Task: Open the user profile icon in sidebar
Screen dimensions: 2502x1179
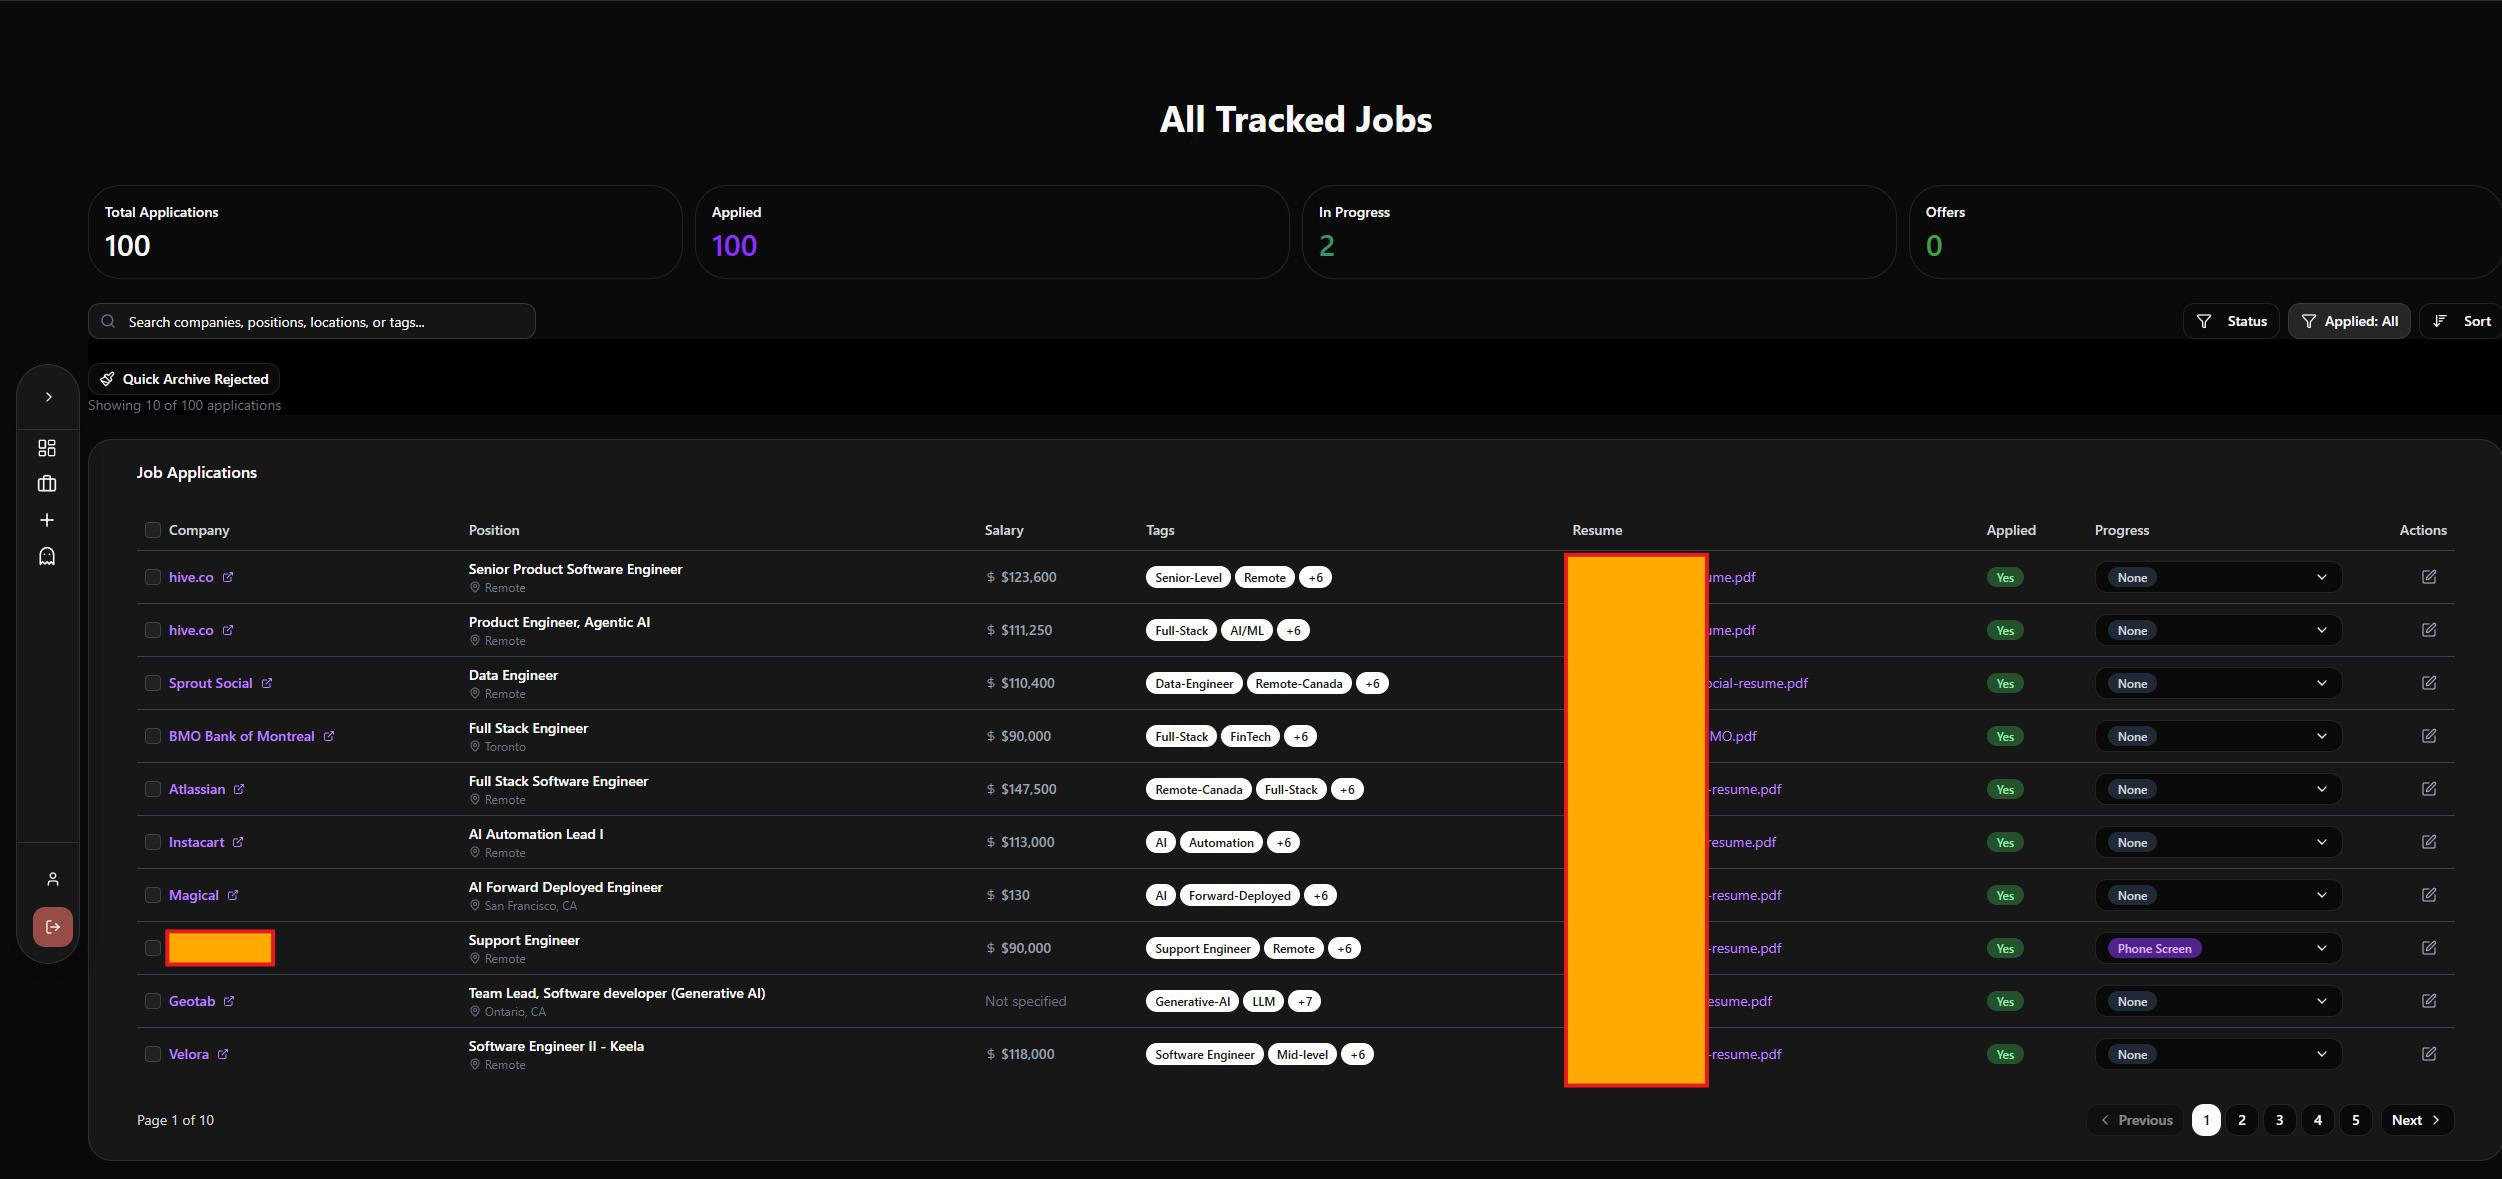Action: click(x=53, y=879)
